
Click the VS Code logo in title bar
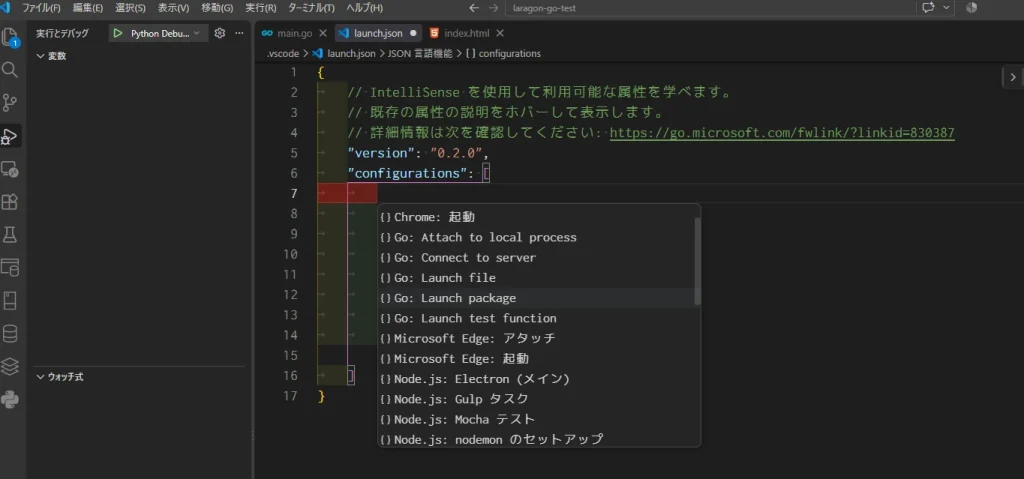[x=5, y=8]
